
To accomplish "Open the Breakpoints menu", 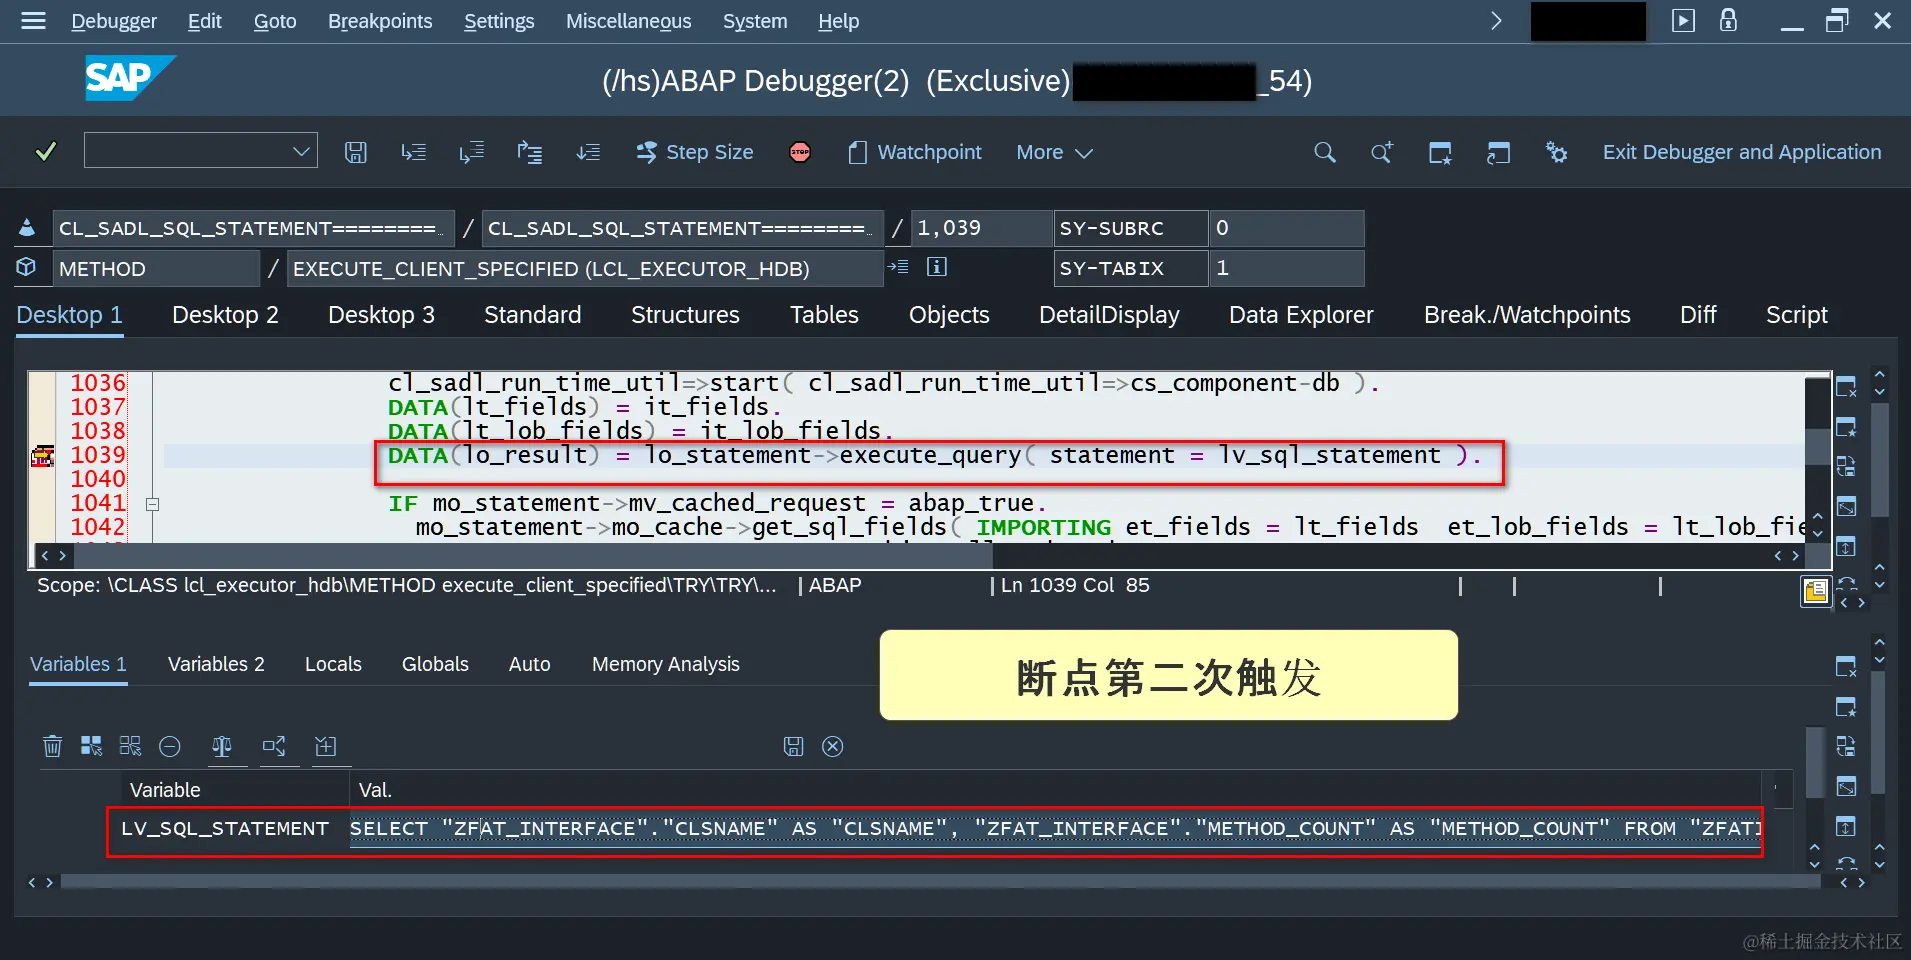I will click(x=380, y=21).
